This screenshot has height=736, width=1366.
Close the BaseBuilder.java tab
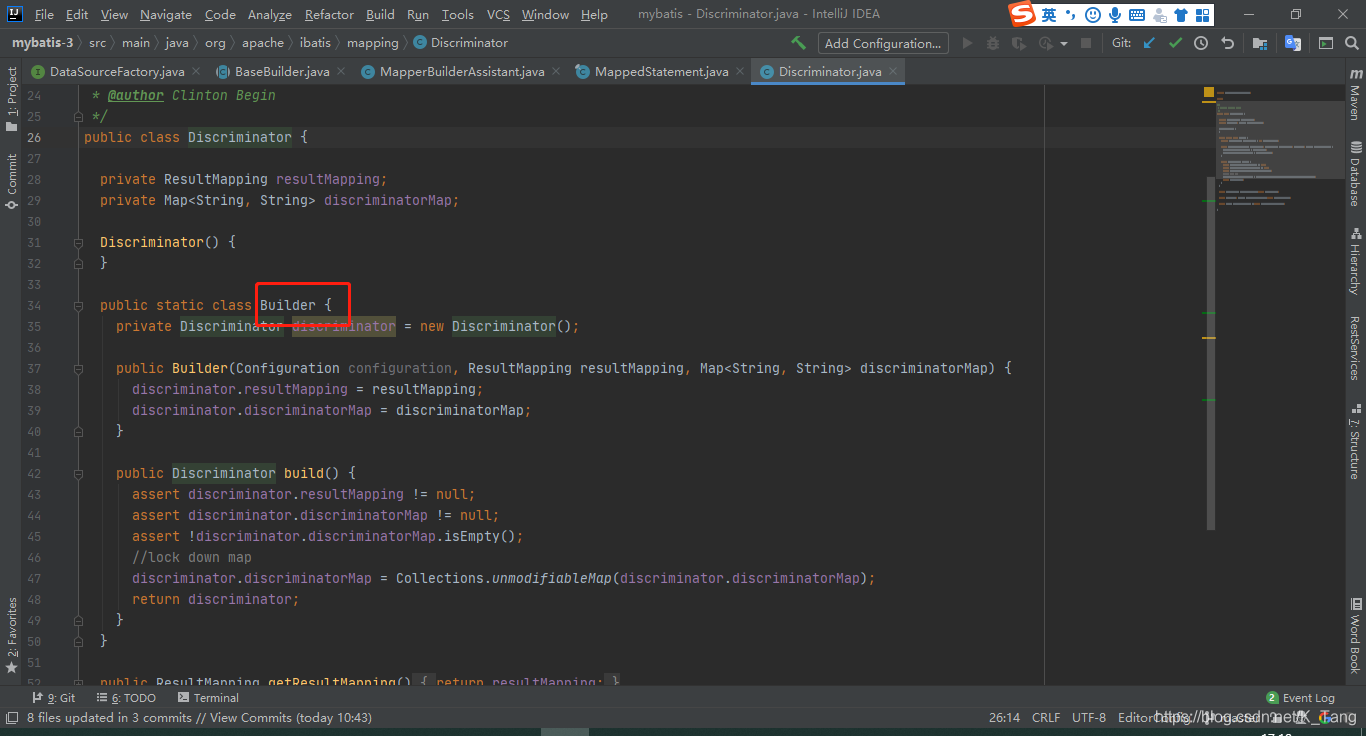(x=340, y=72)
